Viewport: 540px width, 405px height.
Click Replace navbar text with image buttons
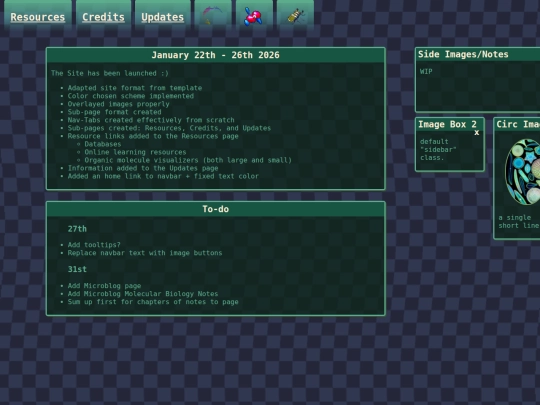coord(145,253)
